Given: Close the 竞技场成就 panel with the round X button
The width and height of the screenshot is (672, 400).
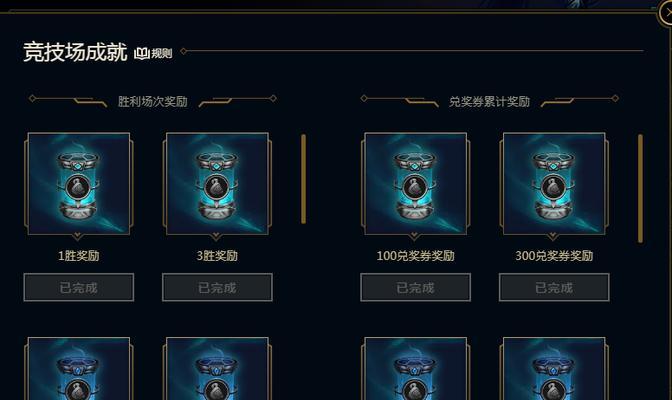Looking at the screenshot, I should tap(667, 13).
